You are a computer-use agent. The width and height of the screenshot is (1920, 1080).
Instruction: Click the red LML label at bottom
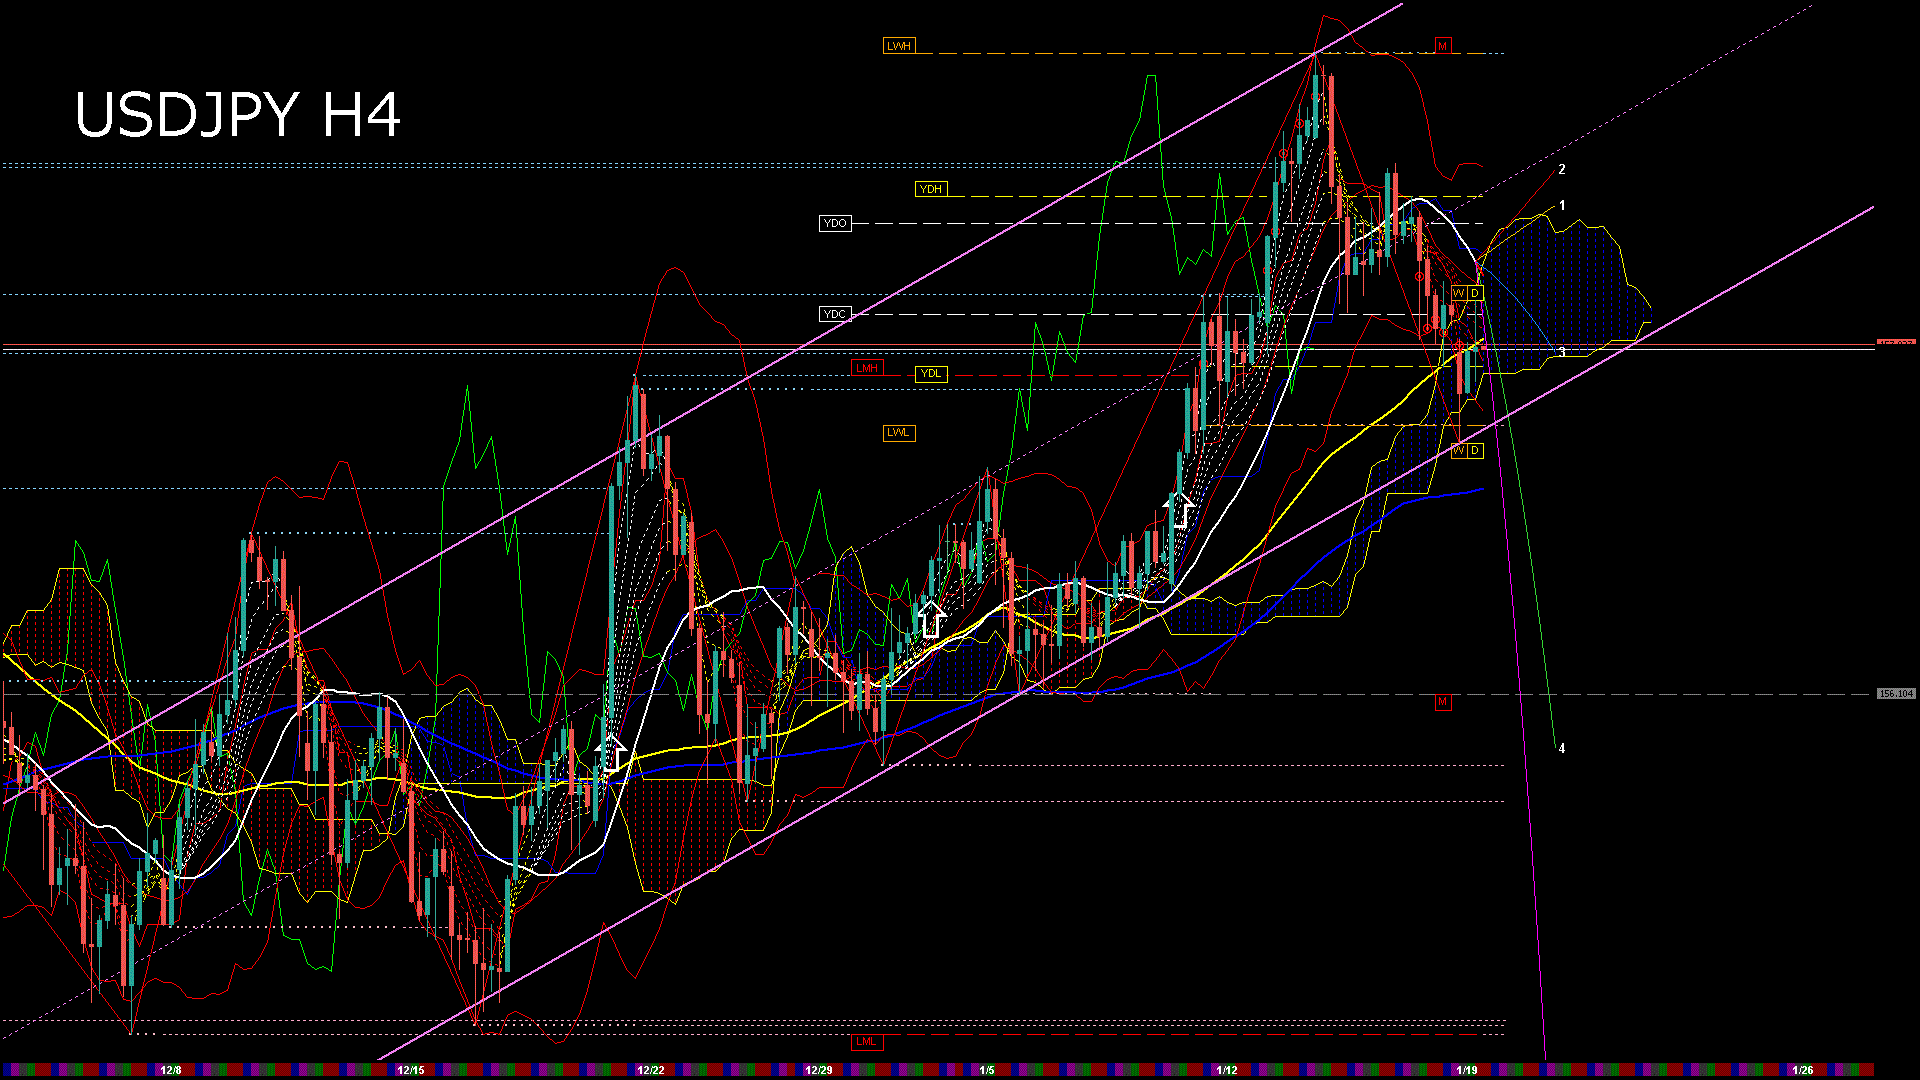pyautogui.click(x=866, y=1042)
